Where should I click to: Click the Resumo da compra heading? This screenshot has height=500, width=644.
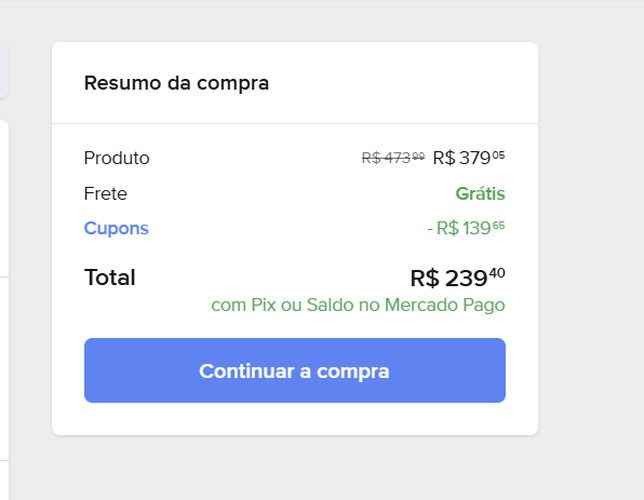coord(176,83)
